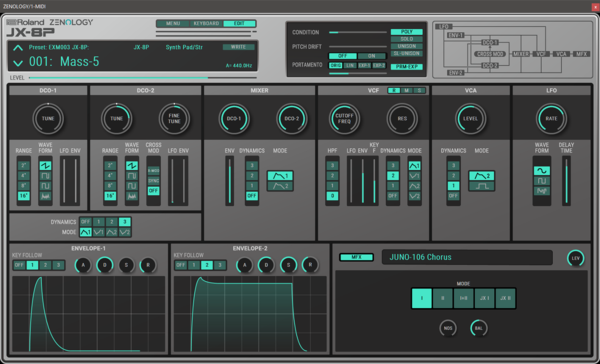Go to next preset with down chevron

tap(18, 62)
